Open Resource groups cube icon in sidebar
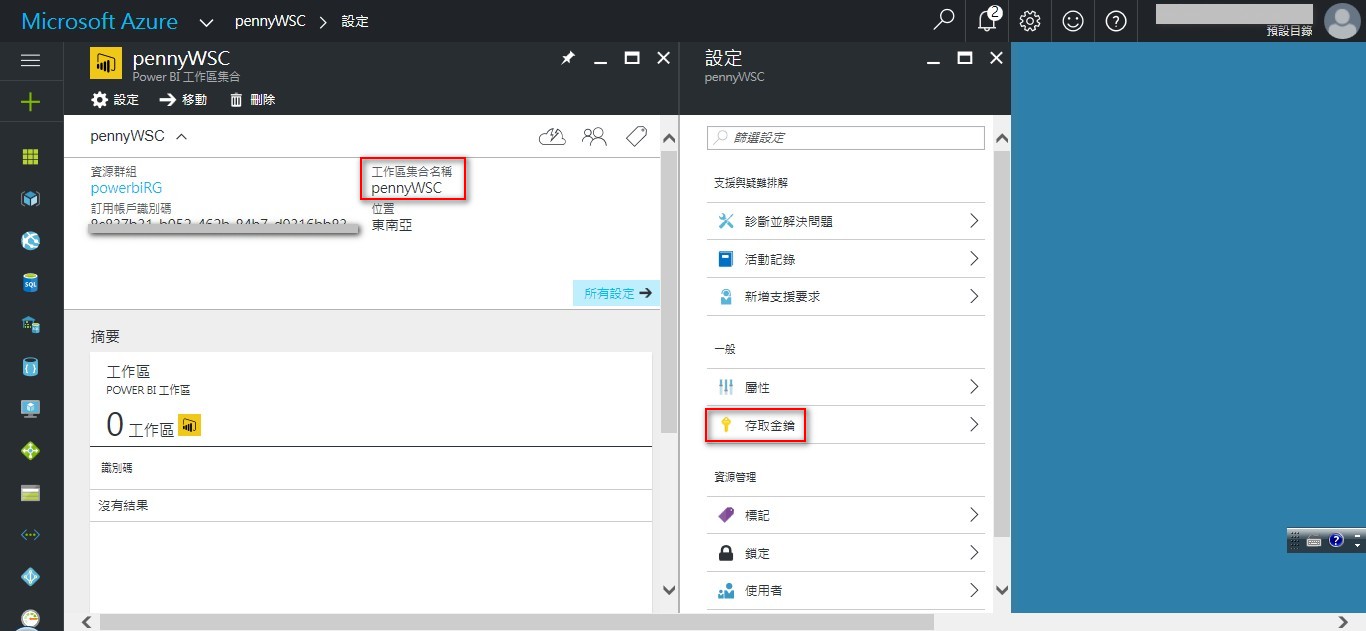This screenshot has height=631, width=1366. 30,199
